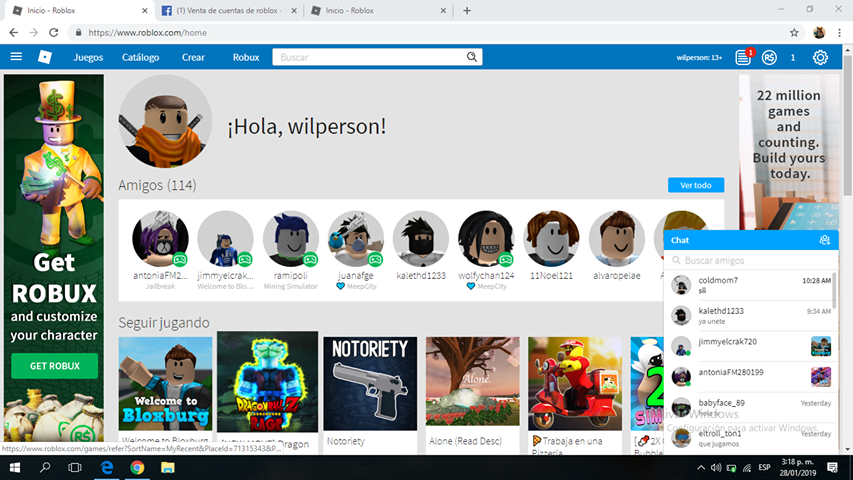Join antoniaFM2's game via controller icon
This screenshot has height=480, width=853.
(x=180, y=260)
